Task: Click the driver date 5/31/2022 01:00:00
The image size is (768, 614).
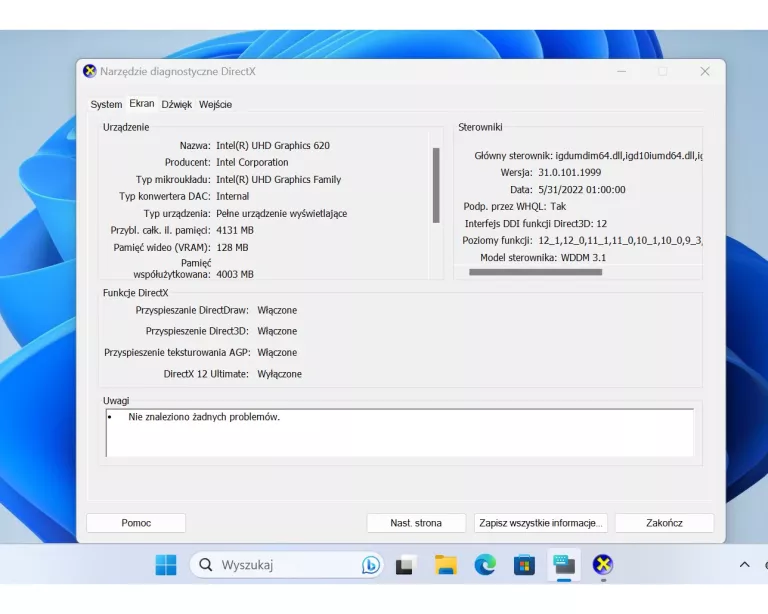Action: [582, 189]
